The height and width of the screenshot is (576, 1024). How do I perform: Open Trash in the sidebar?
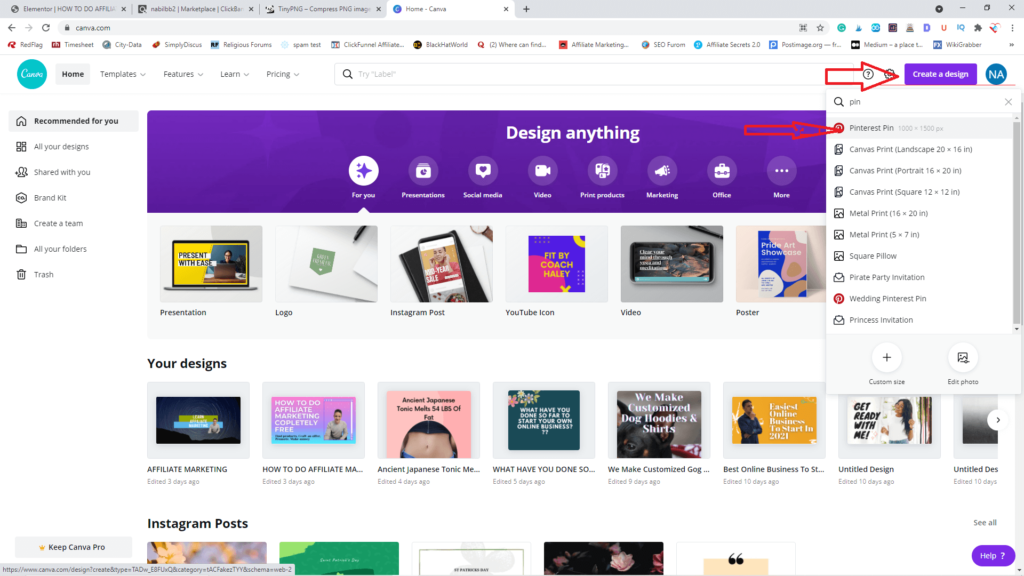(x=73, y=274)
